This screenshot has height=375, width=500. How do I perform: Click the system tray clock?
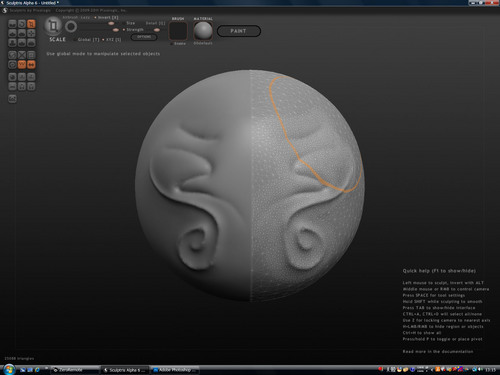coord(490,370)
